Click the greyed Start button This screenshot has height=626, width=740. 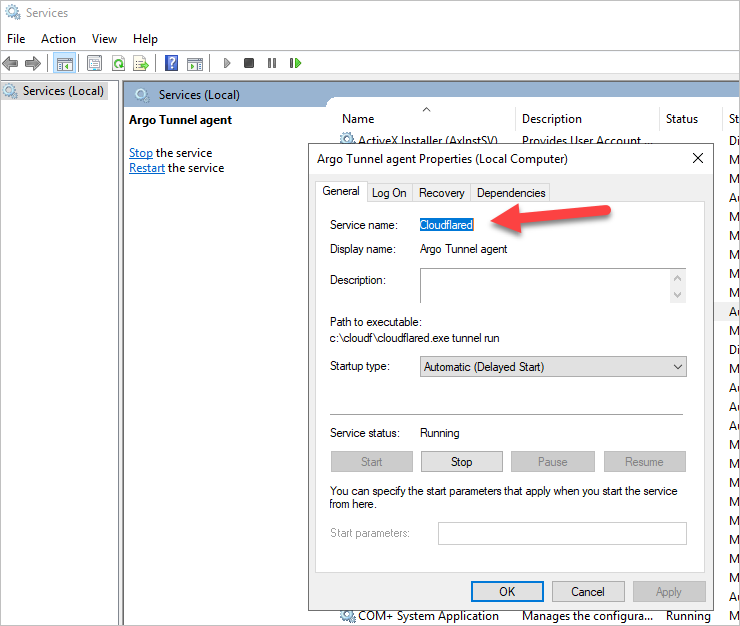click(372, 462)
